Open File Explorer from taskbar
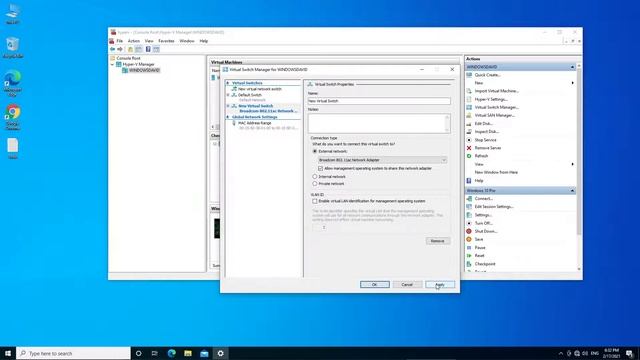The width and height of the screenshot is (640, 360). (188, 353)
